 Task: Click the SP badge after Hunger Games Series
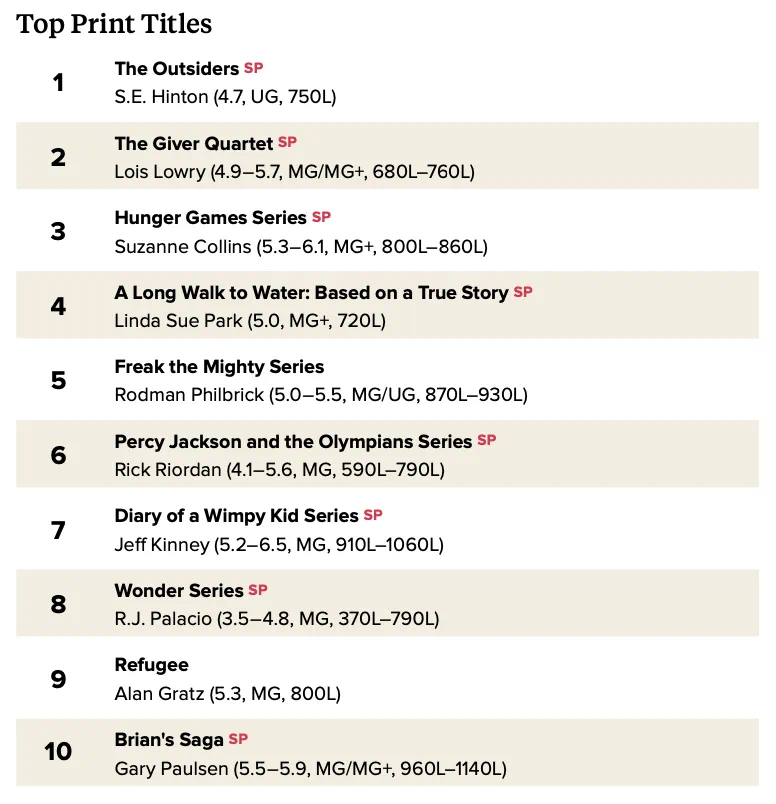pos(321,217)
